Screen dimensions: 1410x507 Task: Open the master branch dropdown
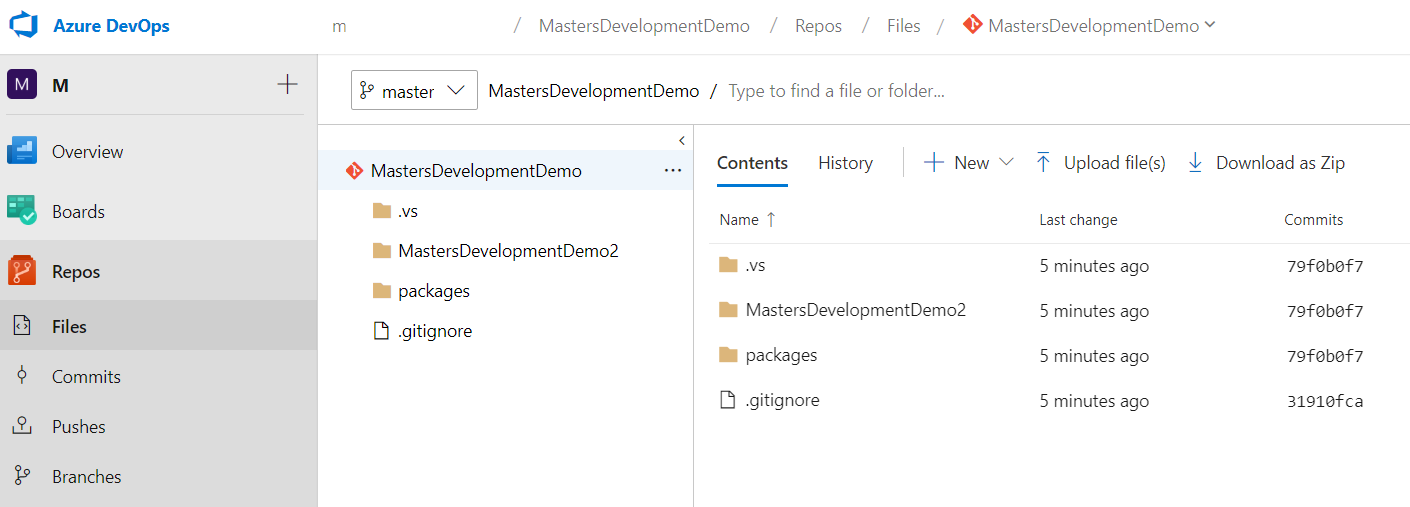414,90
